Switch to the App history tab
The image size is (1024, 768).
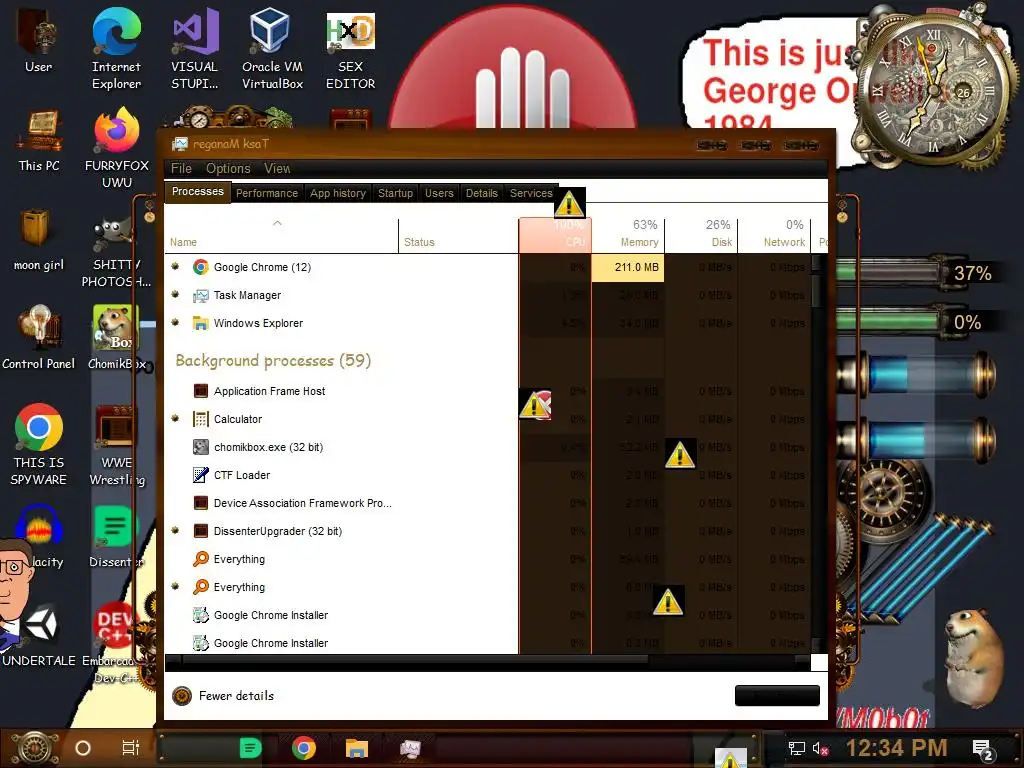pos(338,193)
